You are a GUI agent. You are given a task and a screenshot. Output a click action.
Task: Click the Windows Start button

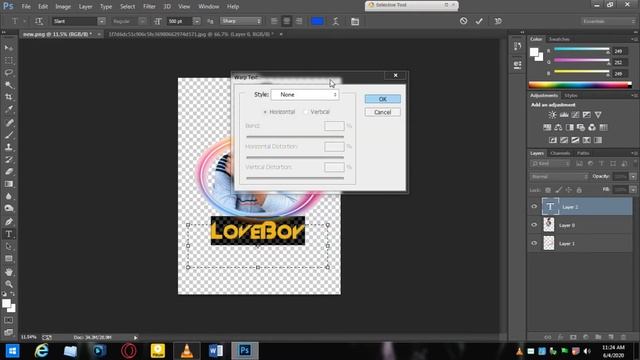click(12, 351)
